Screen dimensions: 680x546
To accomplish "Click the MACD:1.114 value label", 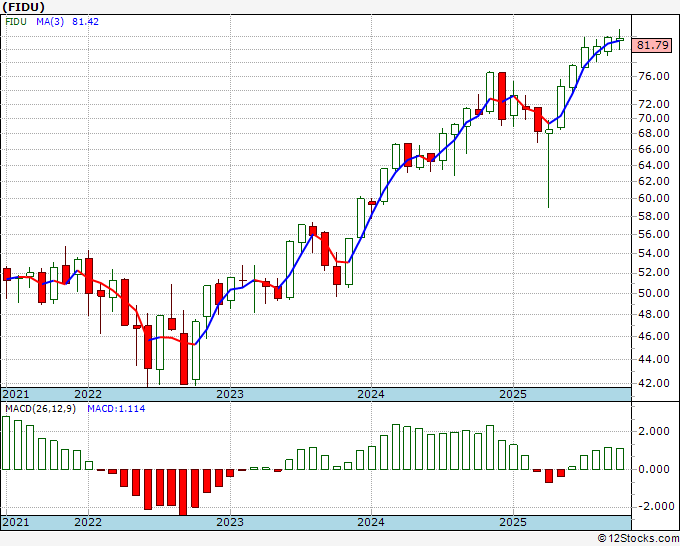I will pos(116,409).
